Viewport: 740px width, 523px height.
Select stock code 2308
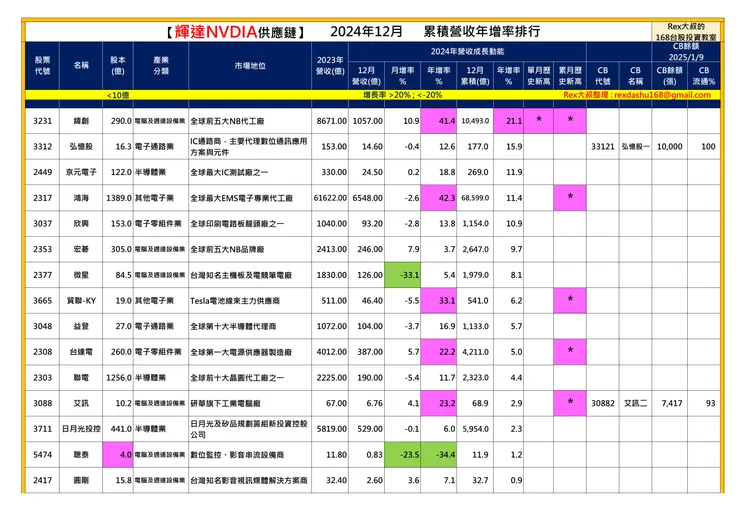point(42,352)
